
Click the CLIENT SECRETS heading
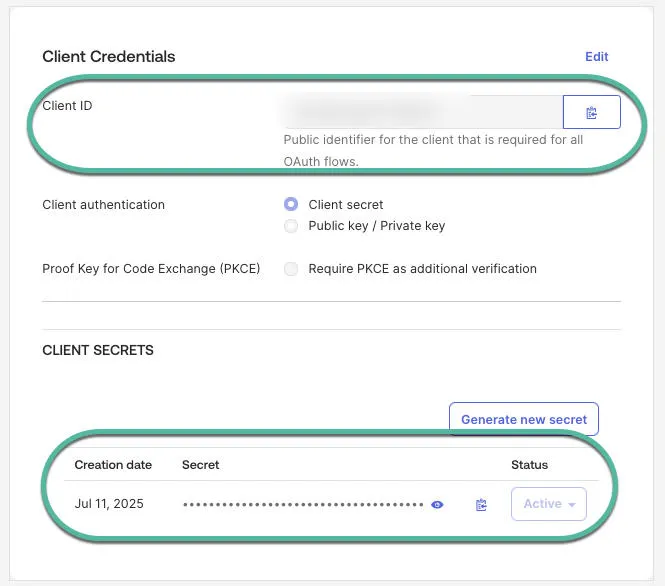[98, 350]
